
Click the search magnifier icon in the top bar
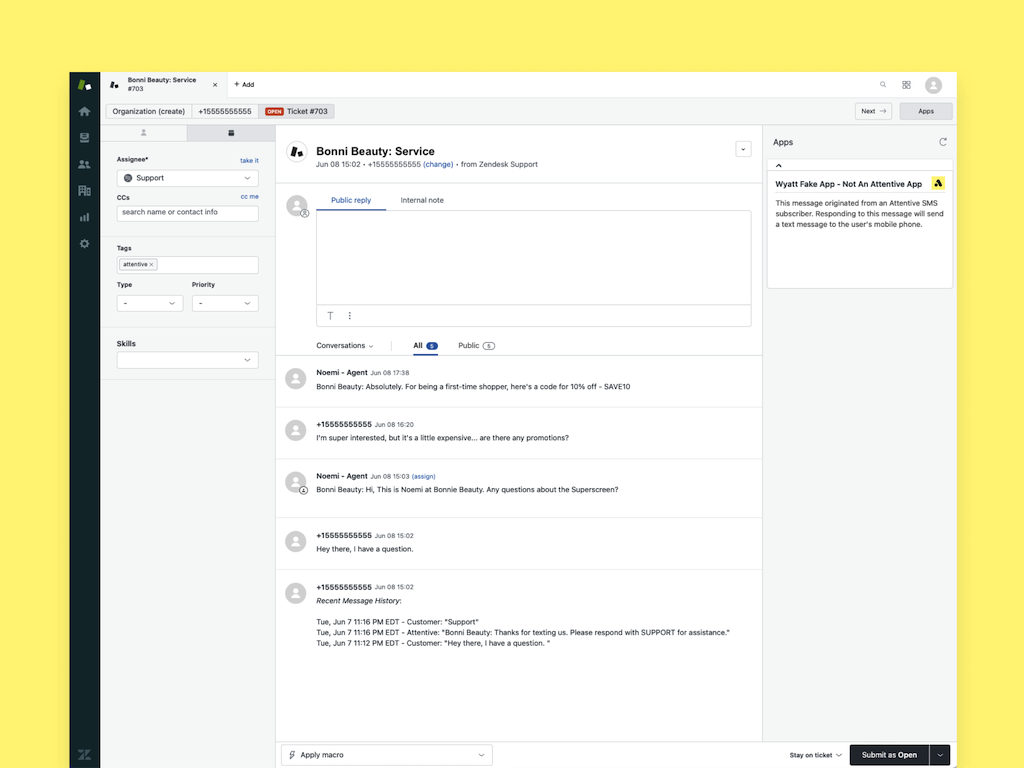click(x=883, y=84)
